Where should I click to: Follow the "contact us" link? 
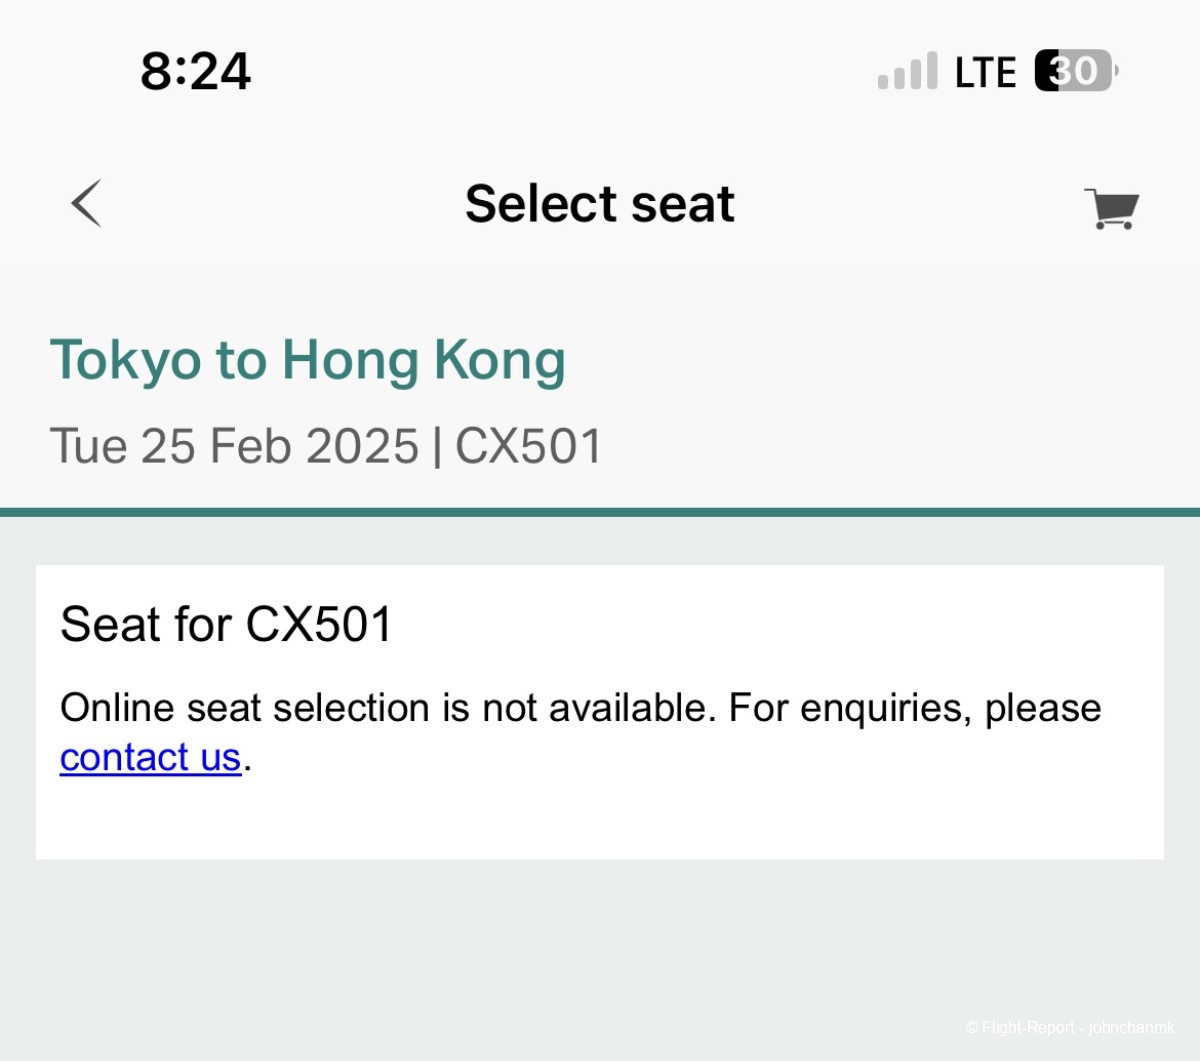click(x=150, y=758)
